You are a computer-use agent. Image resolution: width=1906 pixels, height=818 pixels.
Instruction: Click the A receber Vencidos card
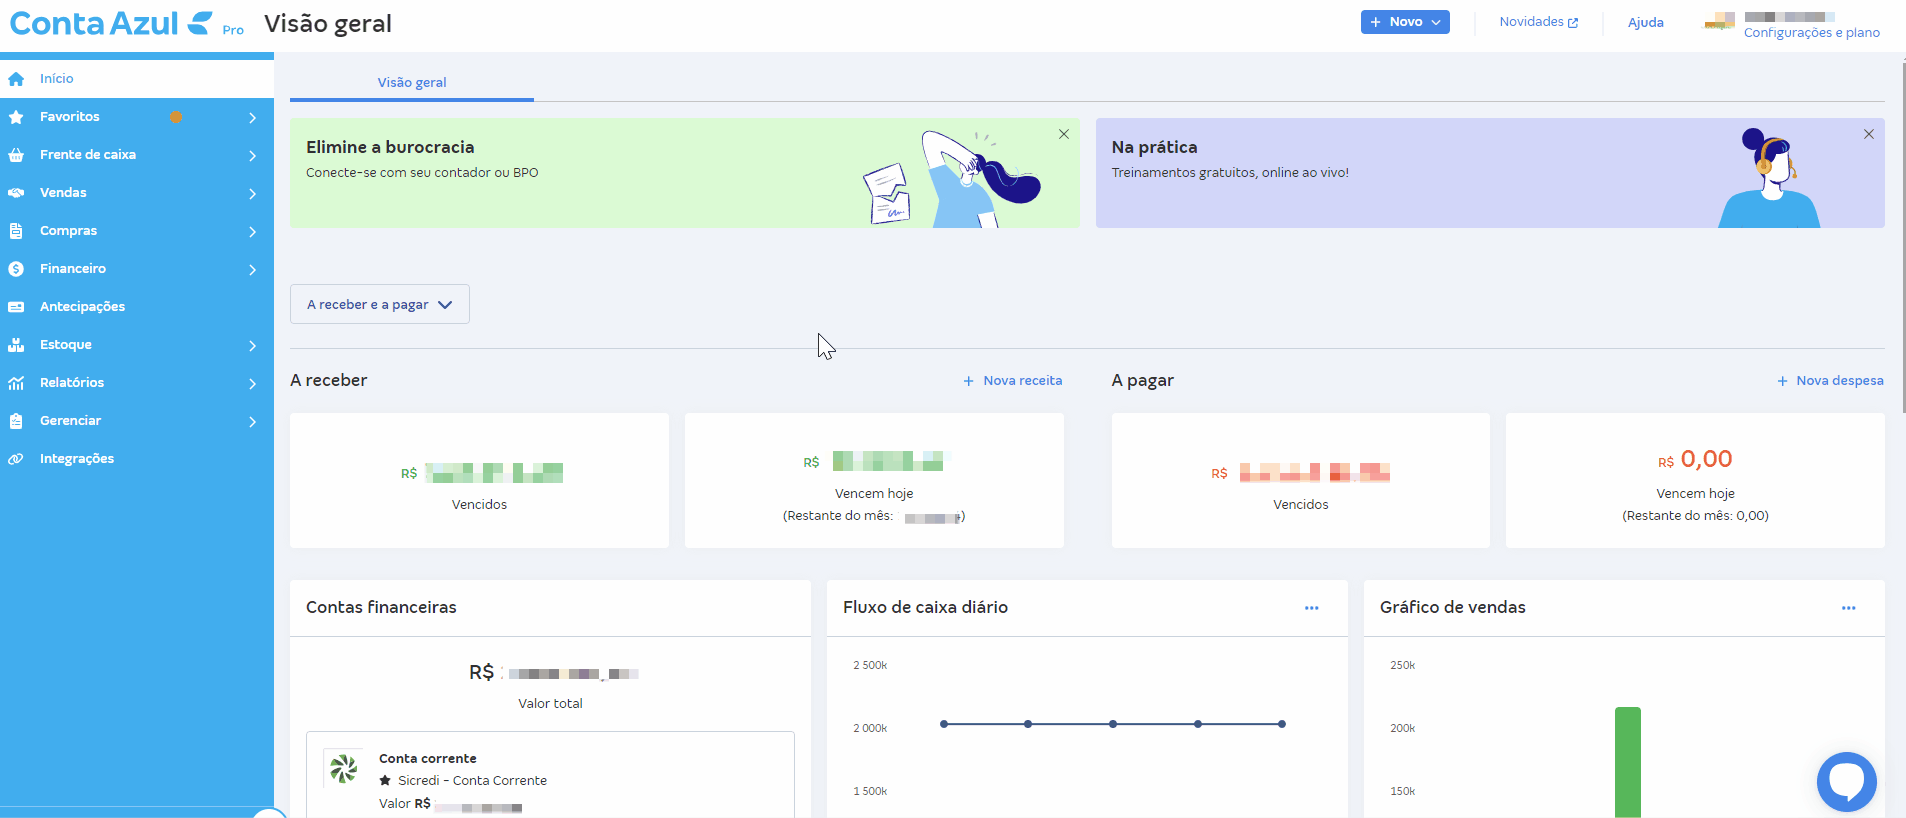(x=479, y=480)
